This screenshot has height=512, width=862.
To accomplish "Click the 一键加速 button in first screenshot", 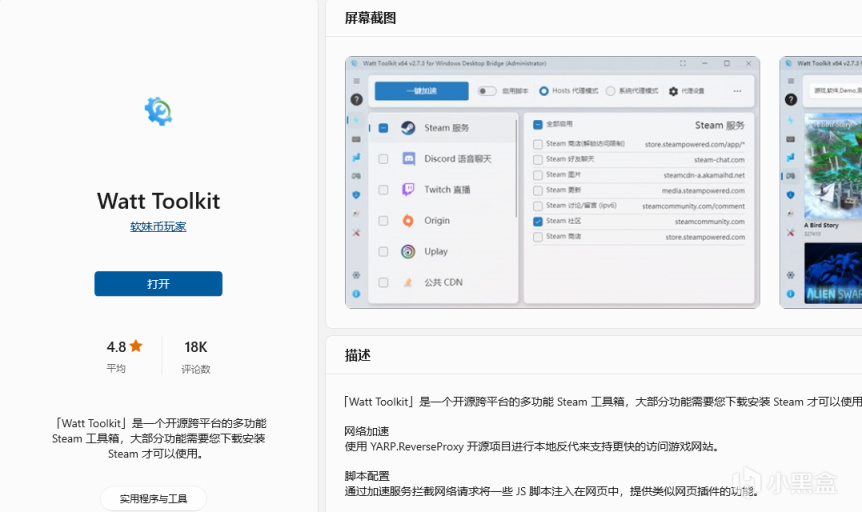I will pos(422,91).
